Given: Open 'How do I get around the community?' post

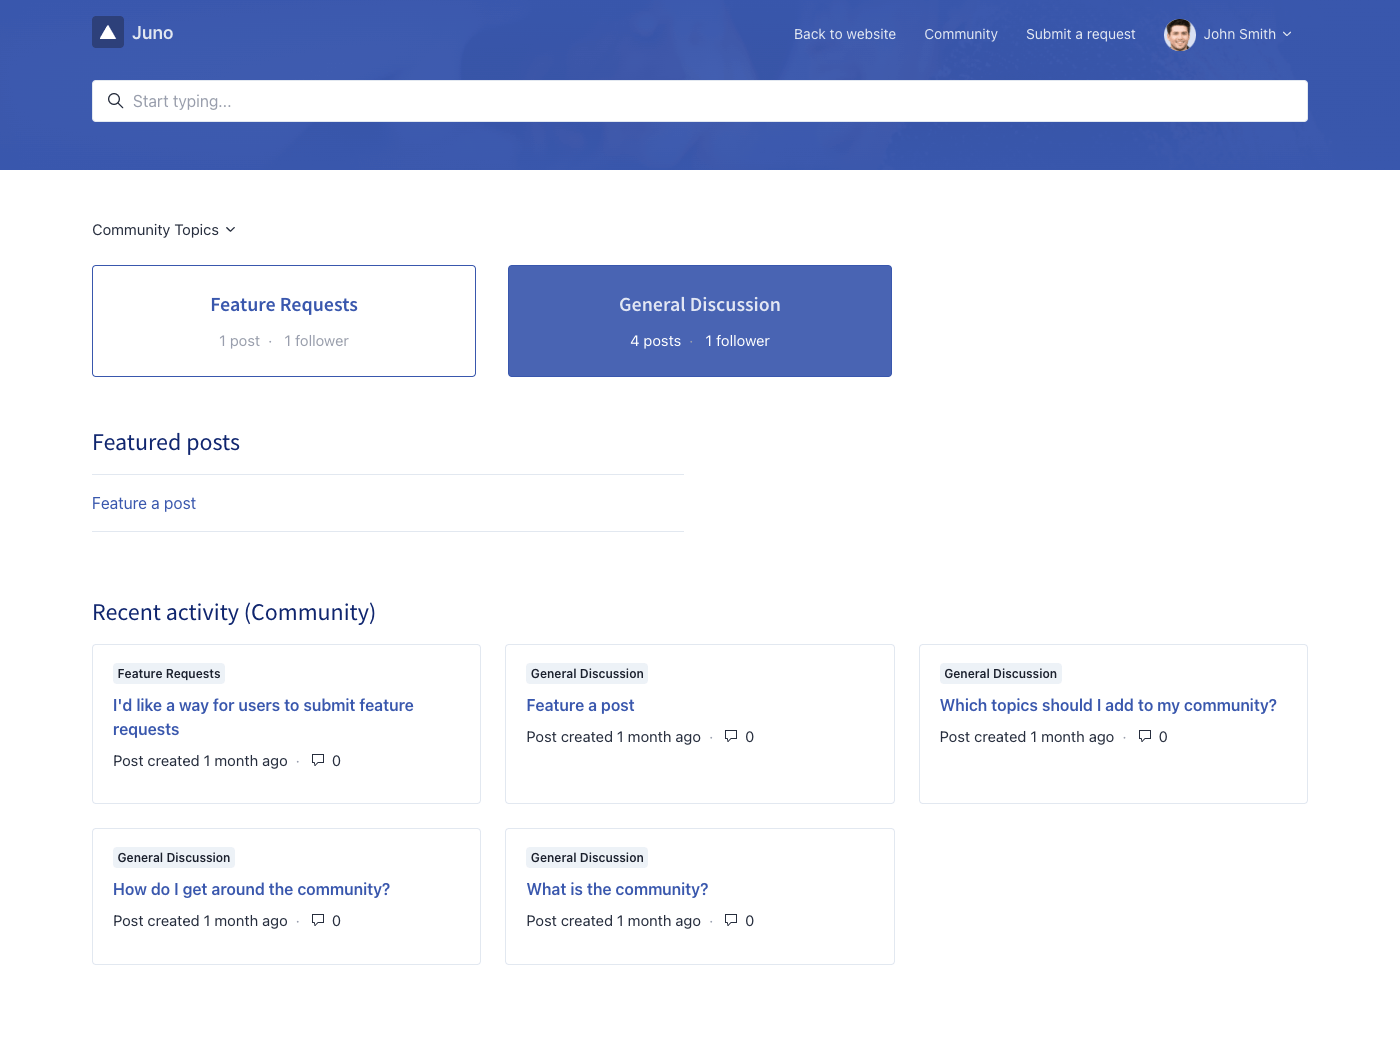Looking at the screenshot, I should 251,889.
